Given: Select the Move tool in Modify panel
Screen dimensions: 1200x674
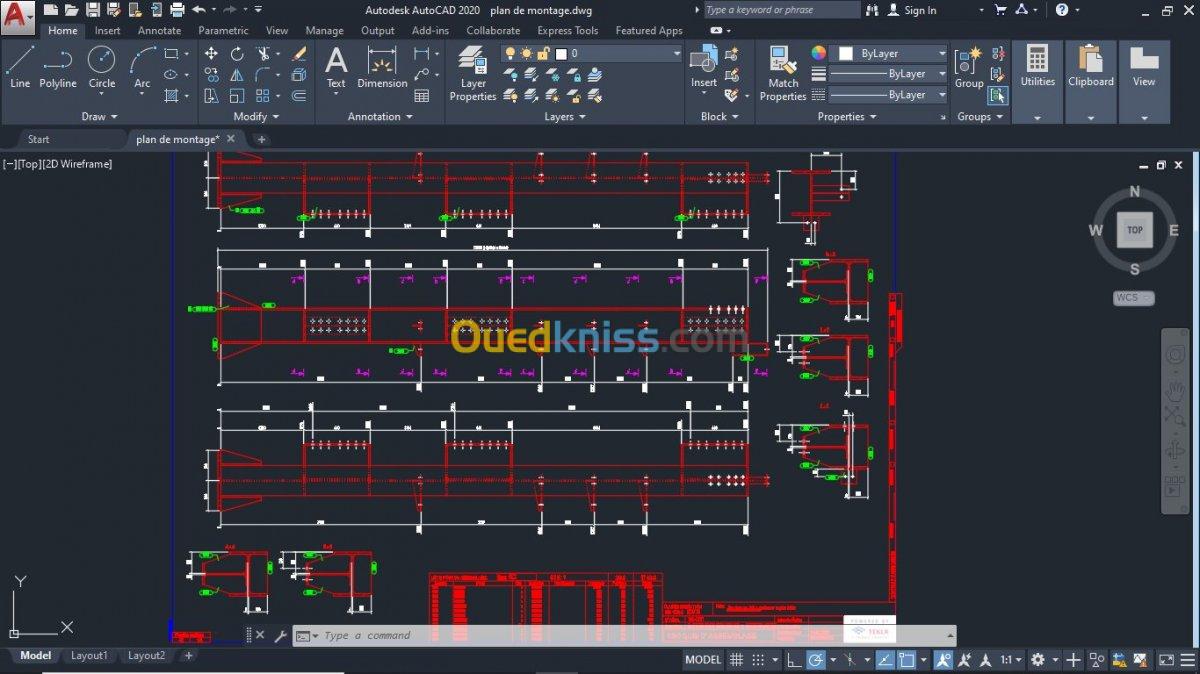Looking at the screenshot, I should (x=211, y=54).
